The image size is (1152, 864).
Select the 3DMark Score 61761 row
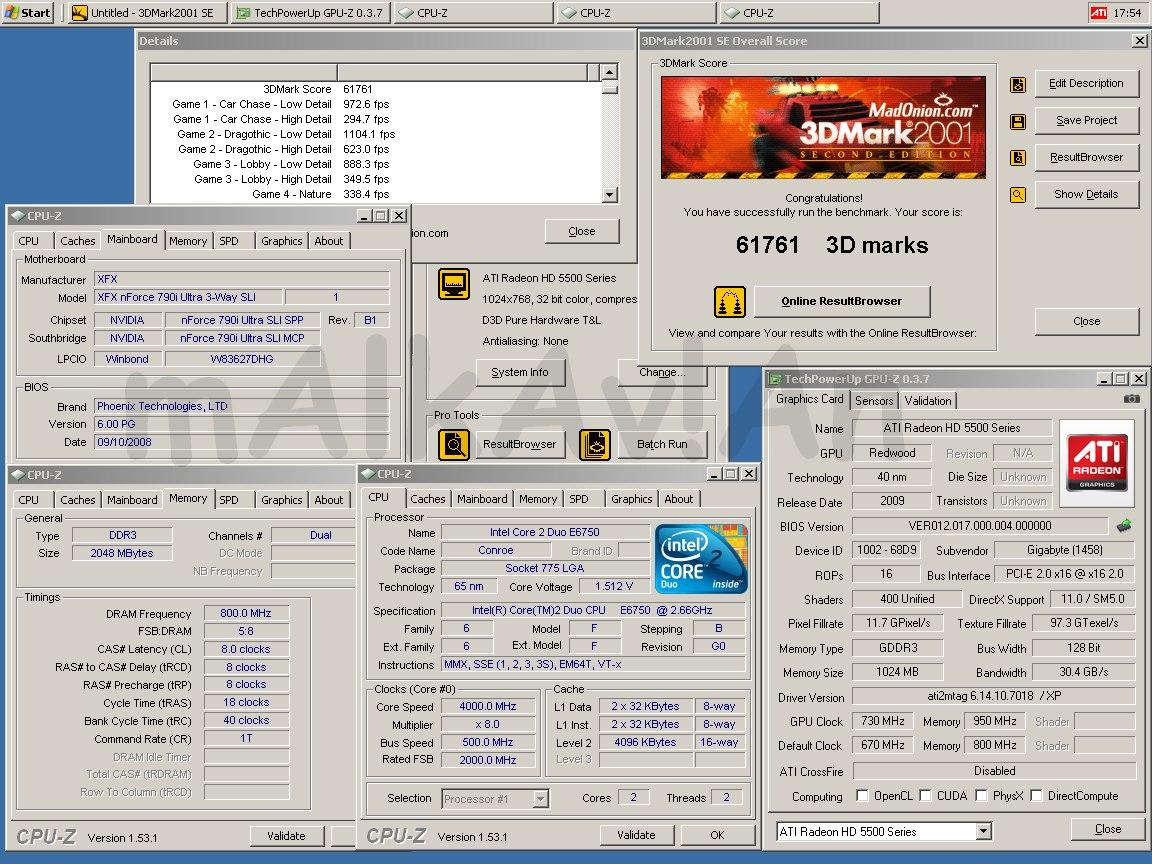(375, 89)
